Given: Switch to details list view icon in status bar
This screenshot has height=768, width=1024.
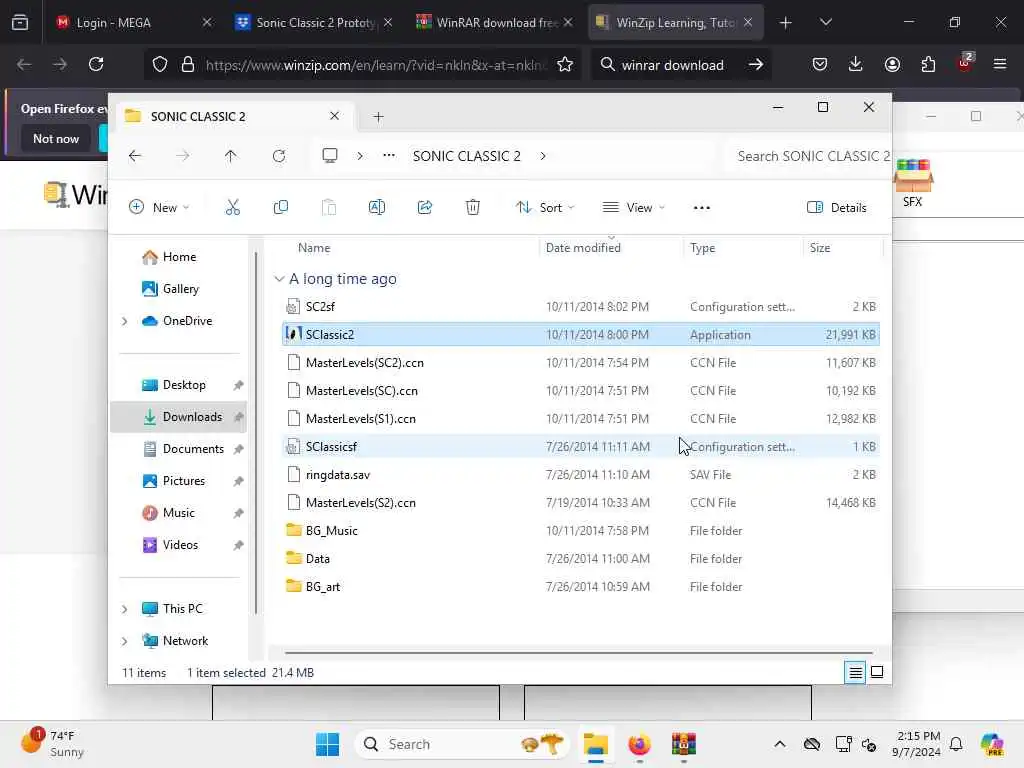Looking at the screenshot, I should pos(855,672).
